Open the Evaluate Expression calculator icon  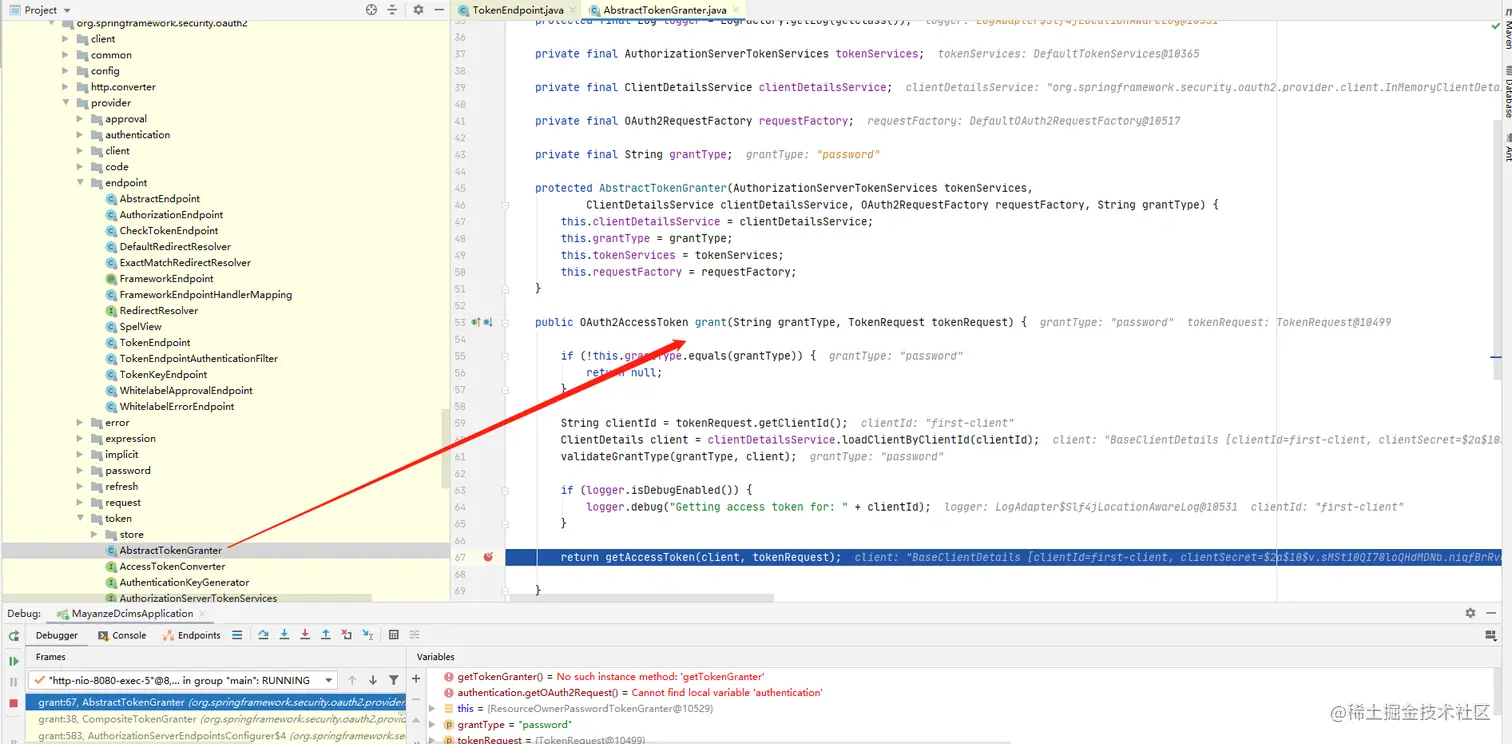pyautogui.click(x=394, y=635)
